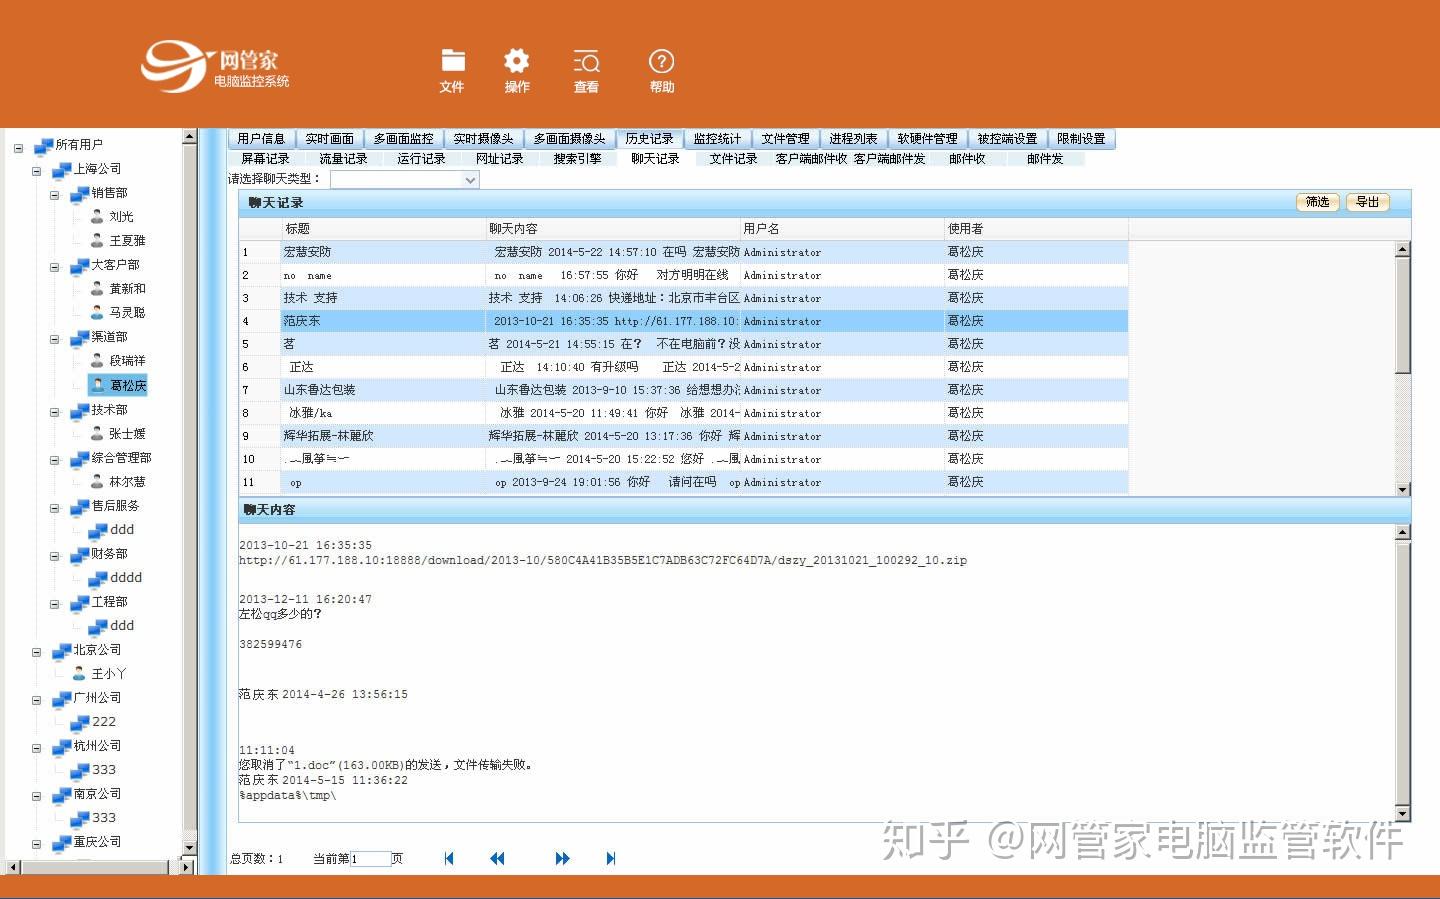The width and height of the screenshot is (1440, 899).
Task: Collapse the 技术部 tree node
Action: point(54,412)
